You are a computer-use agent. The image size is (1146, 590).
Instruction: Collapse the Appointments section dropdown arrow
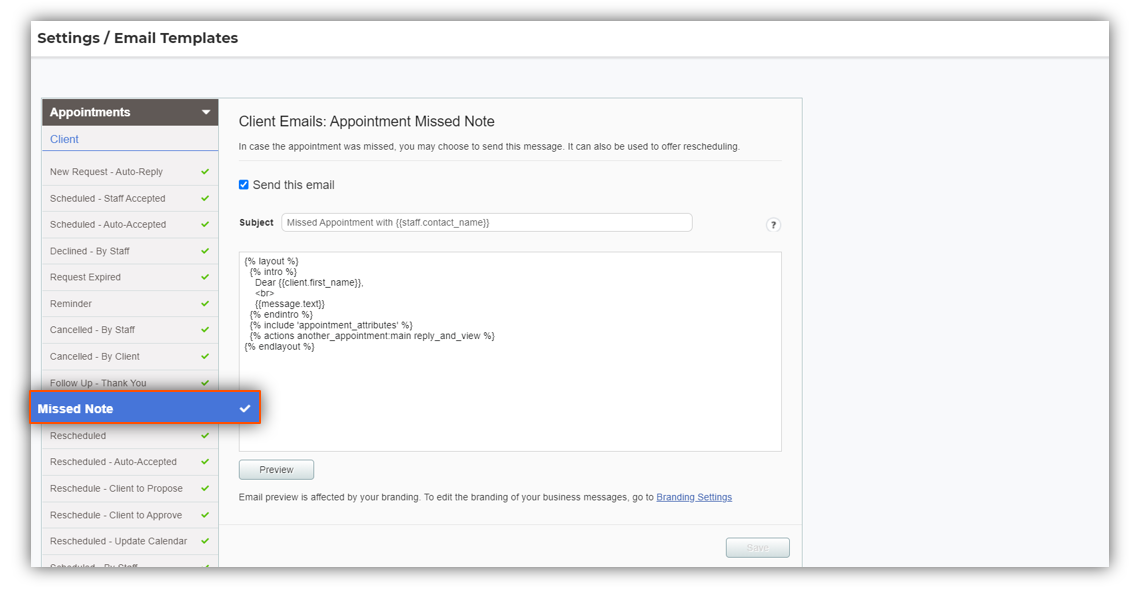click(x=206, y=113)
